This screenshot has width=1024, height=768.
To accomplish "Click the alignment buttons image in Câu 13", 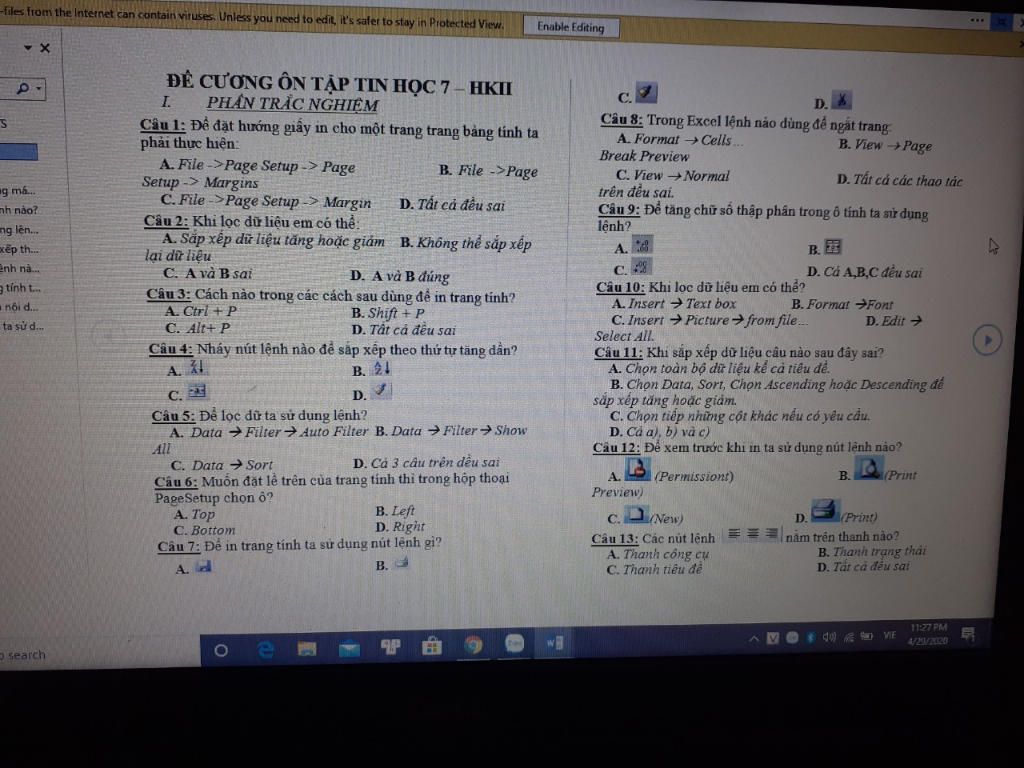I will click(x=753, y=534).
